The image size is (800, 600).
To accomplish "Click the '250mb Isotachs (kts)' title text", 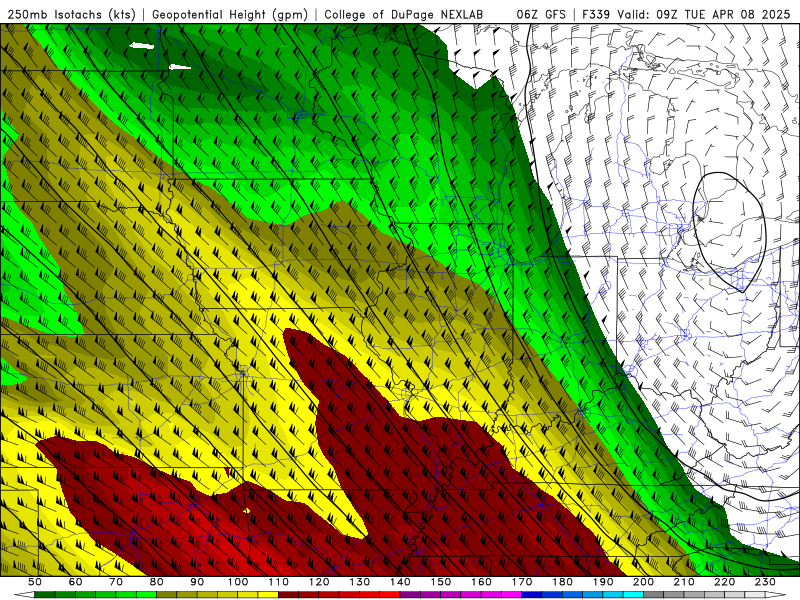I will click(72, 14).
